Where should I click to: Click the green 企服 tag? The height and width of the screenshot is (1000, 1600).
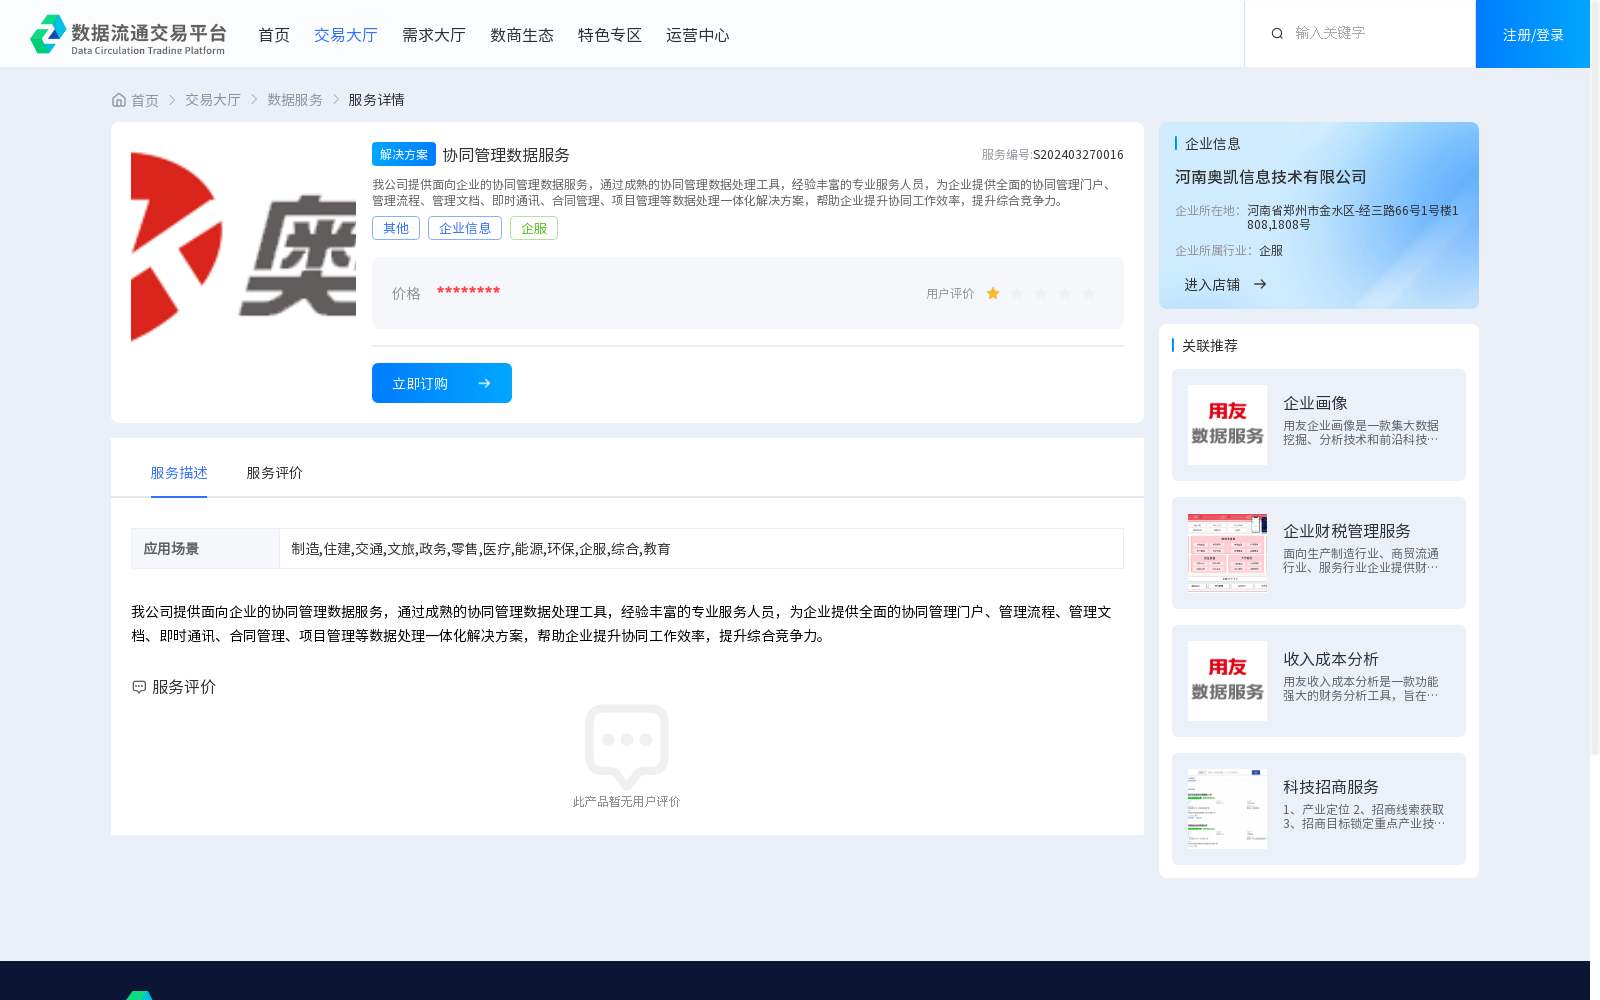point(534,228)
